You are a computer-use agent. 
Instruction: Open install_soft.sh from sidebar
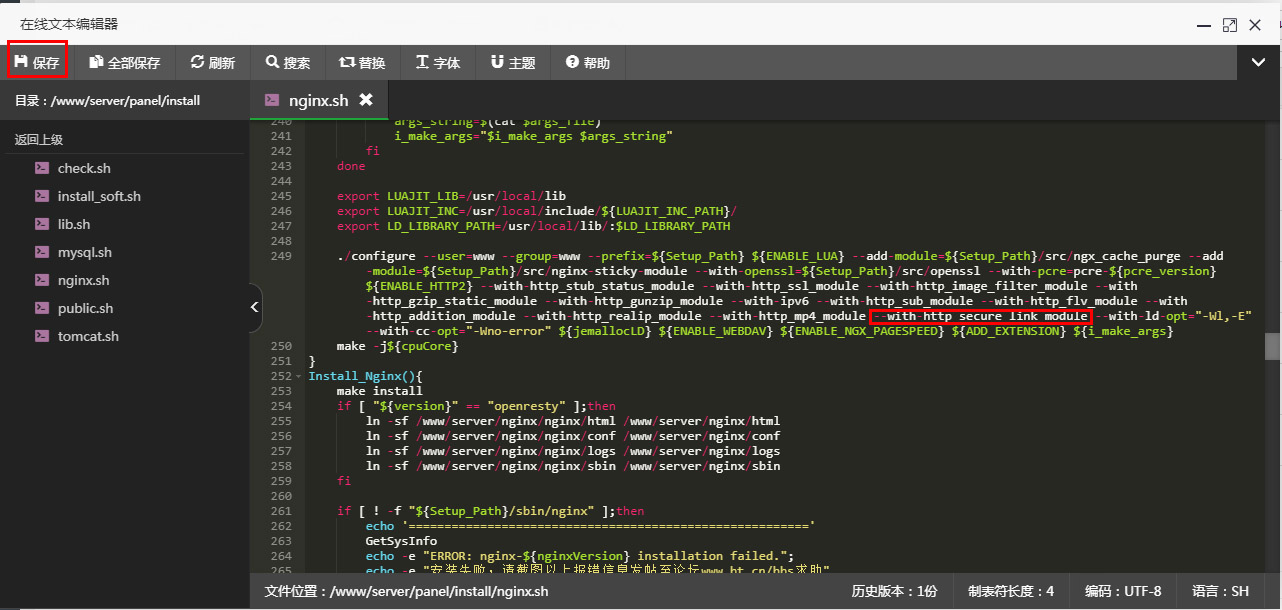click(x=99, y=196)
